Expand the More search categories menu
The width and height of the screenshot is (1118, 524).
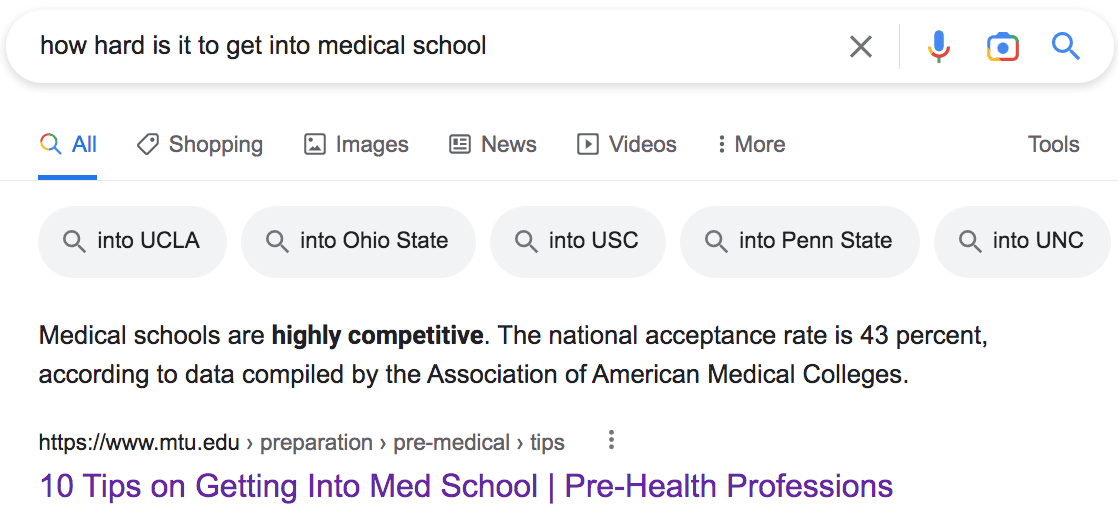coord(750,145)
